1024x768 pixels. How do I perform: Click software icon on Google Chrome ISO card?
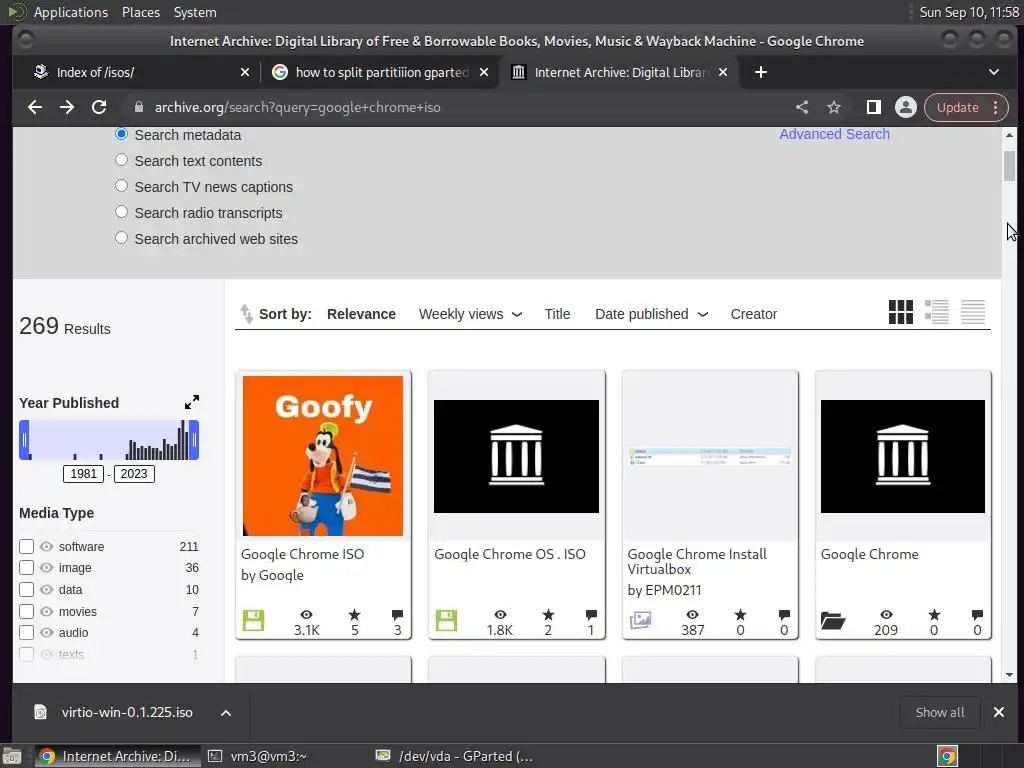click(x=253, y=620)
